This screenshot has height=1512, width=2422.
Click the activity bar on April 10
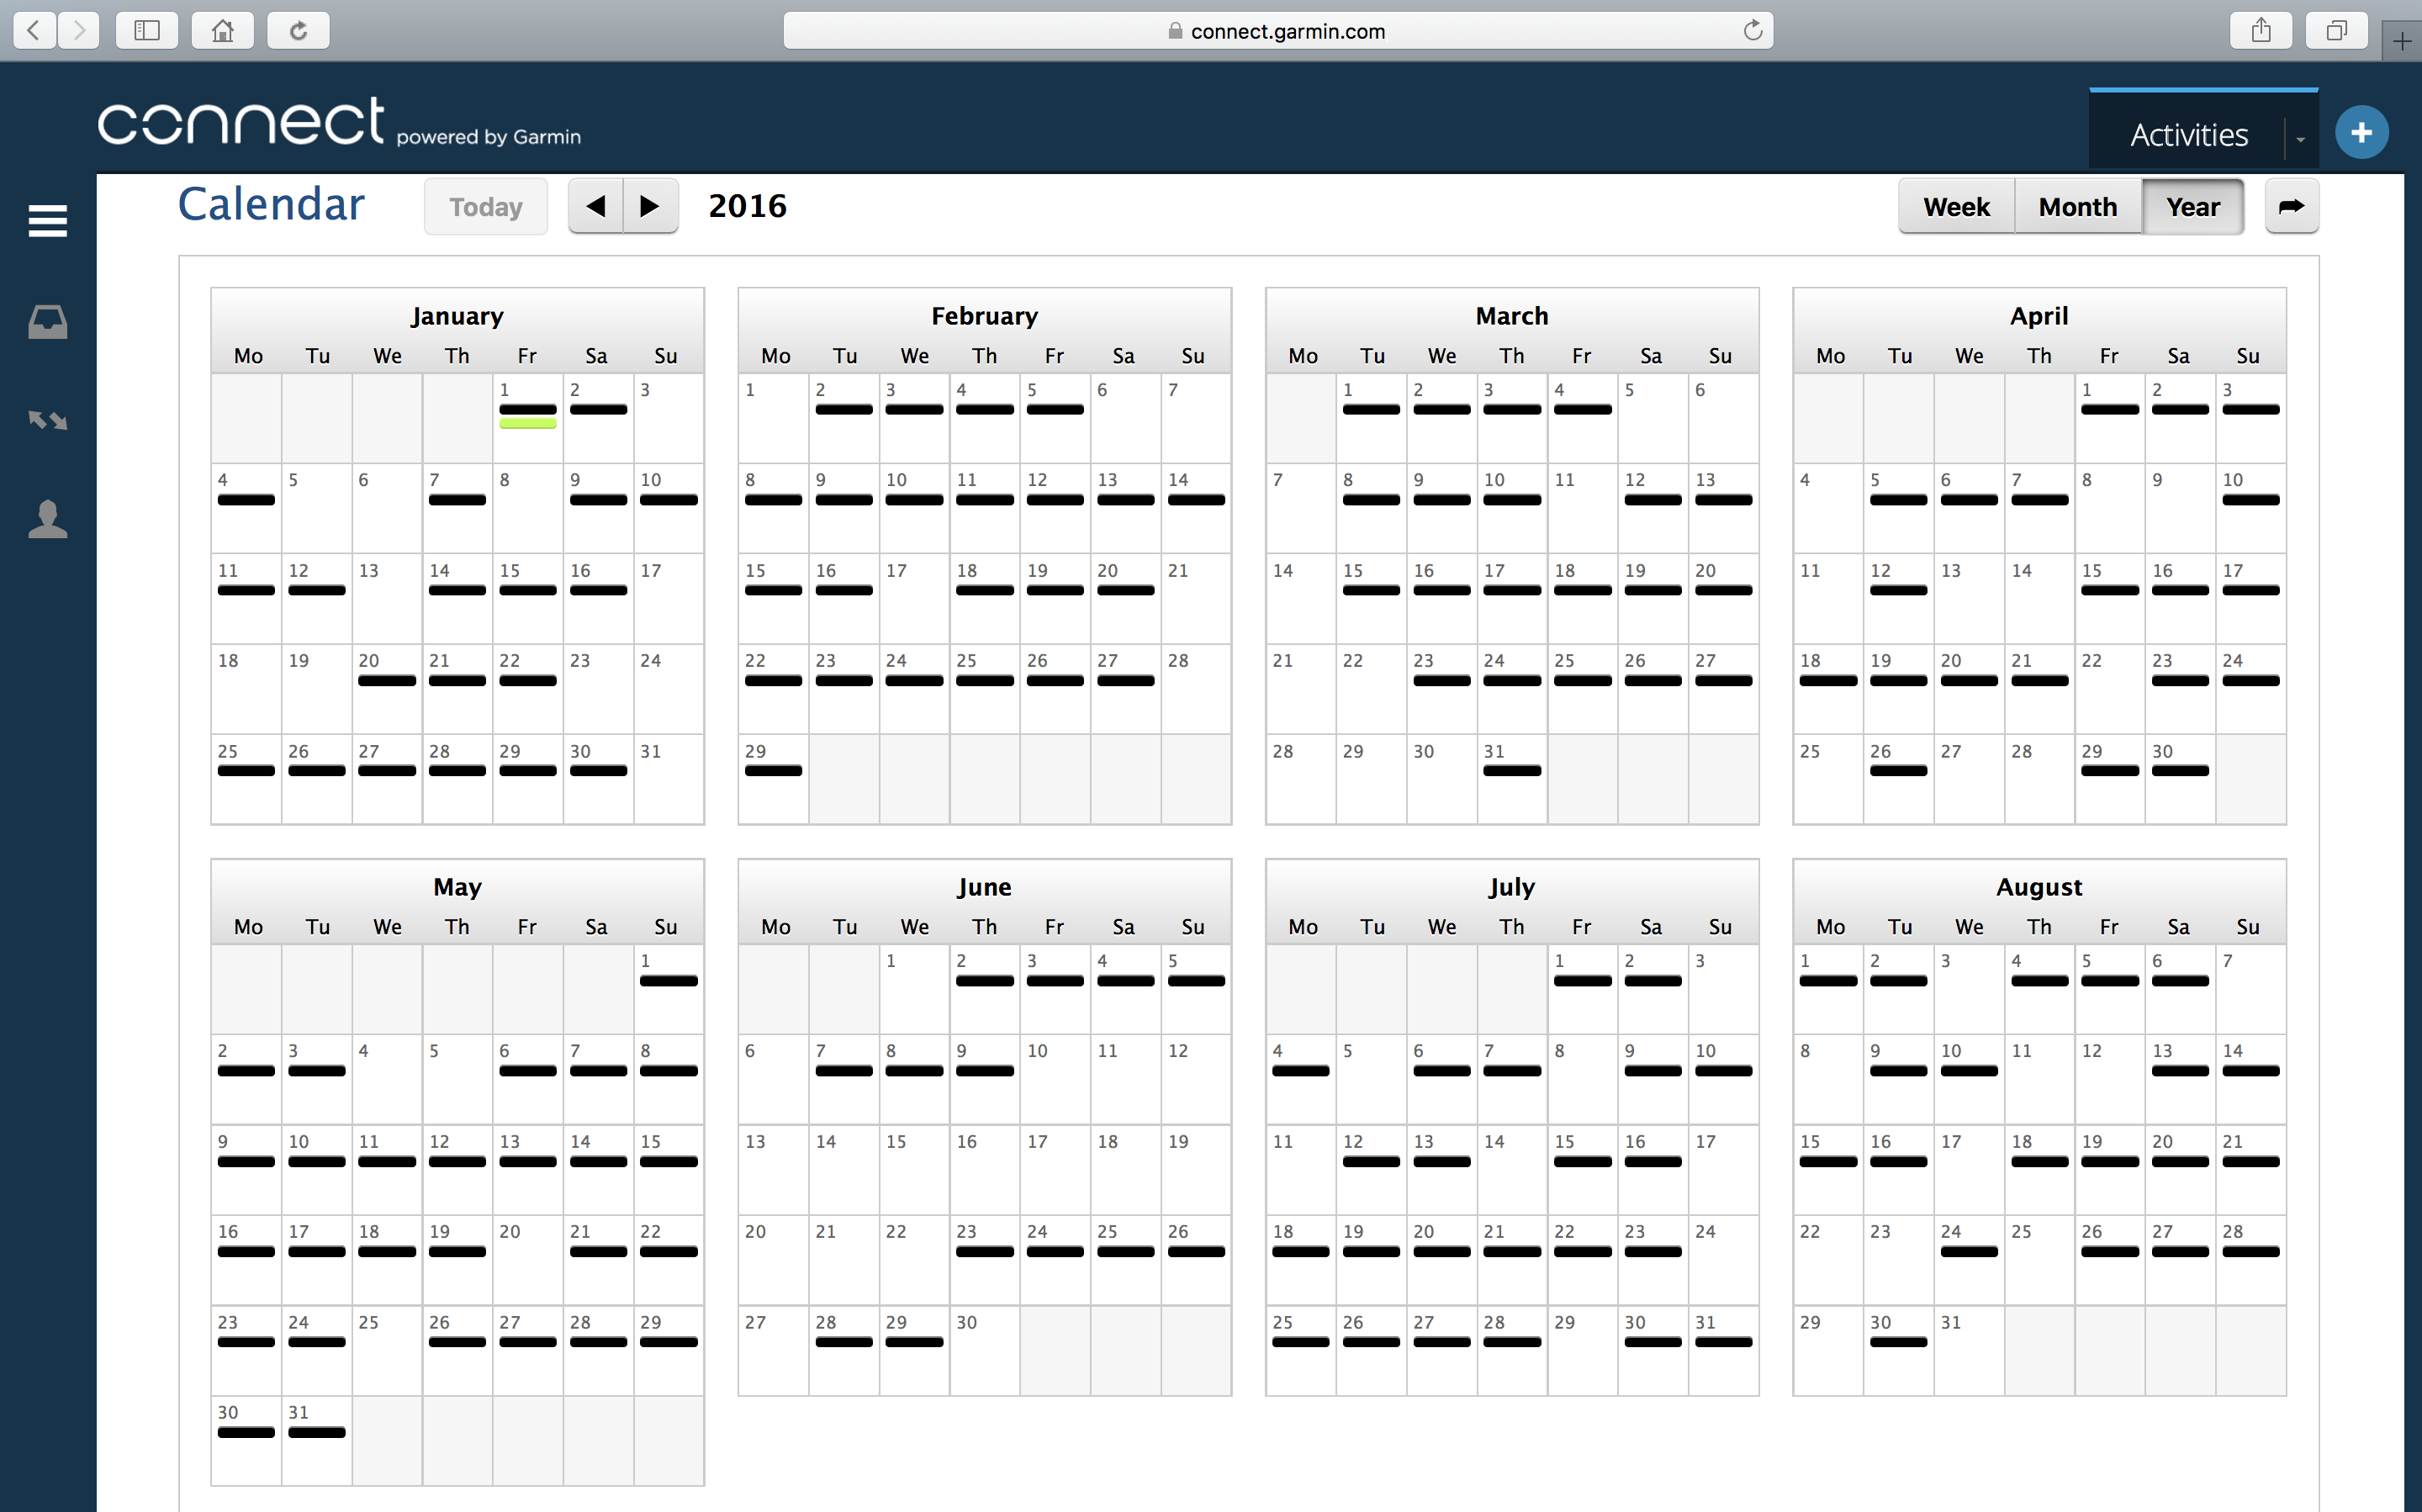click(2250, 499)
